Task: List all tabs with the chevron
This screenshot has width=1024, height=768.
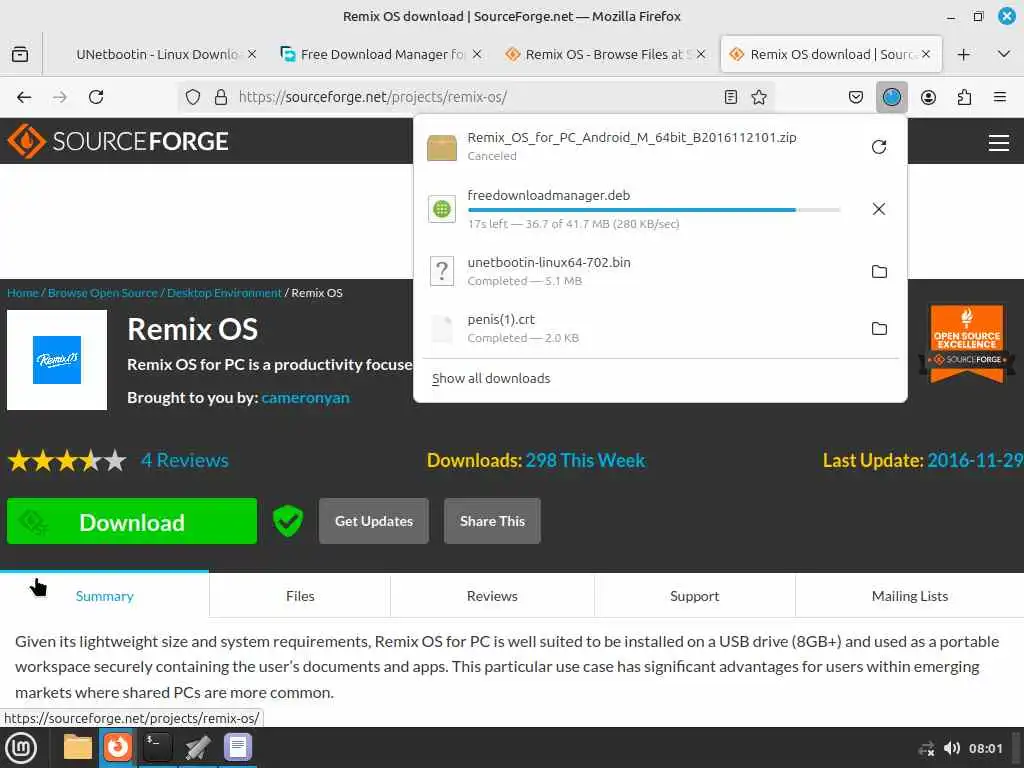Action: 1004,54
